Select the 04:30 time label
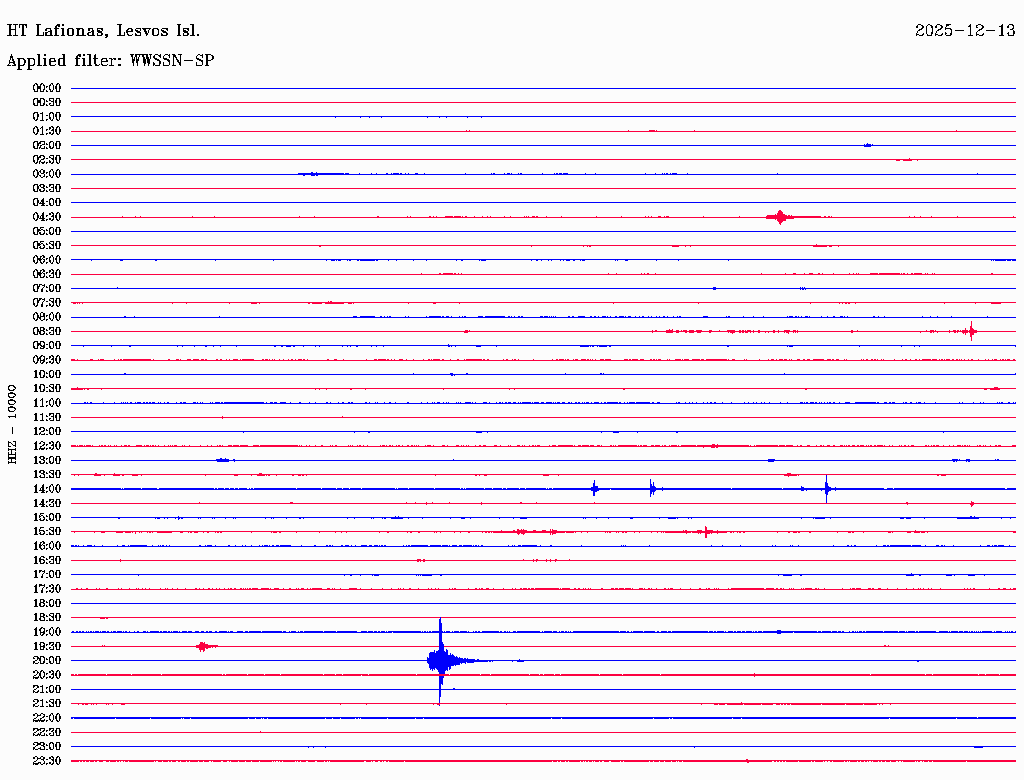Screen dimensions: 1024x780 point(47,217)
